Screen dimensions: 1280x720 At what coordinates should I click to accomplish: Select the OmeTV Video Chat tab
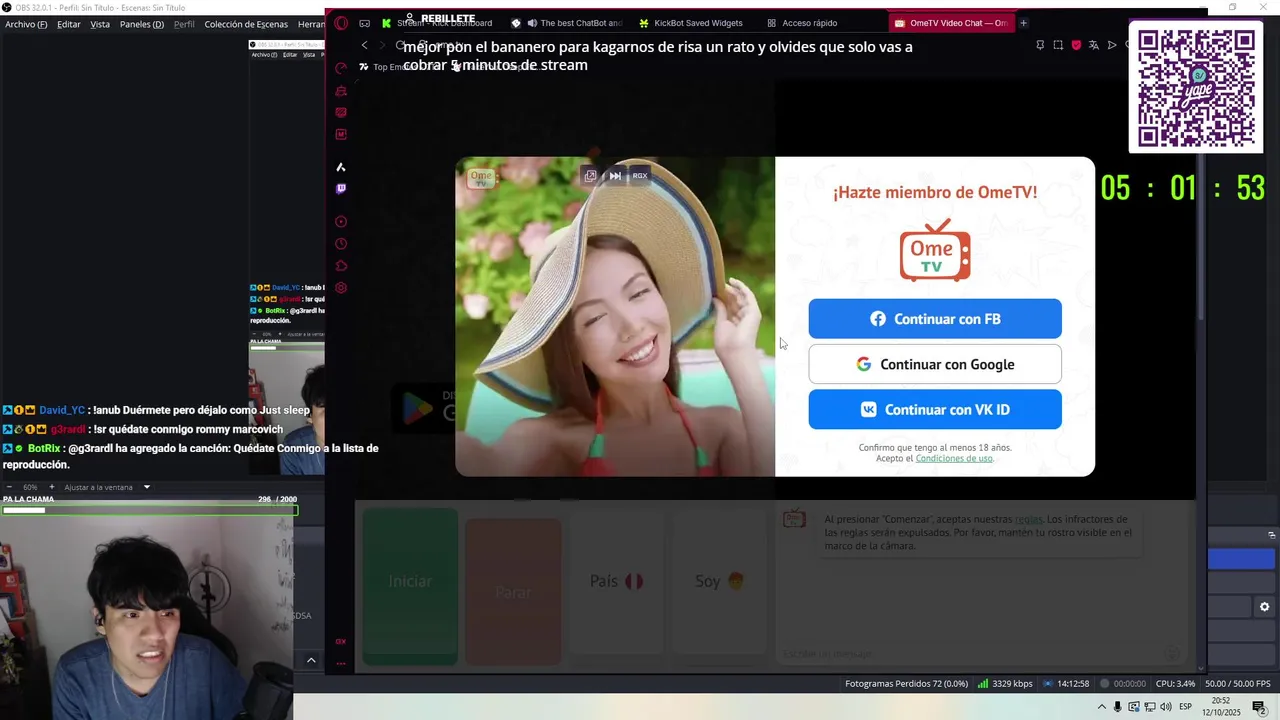951,23
